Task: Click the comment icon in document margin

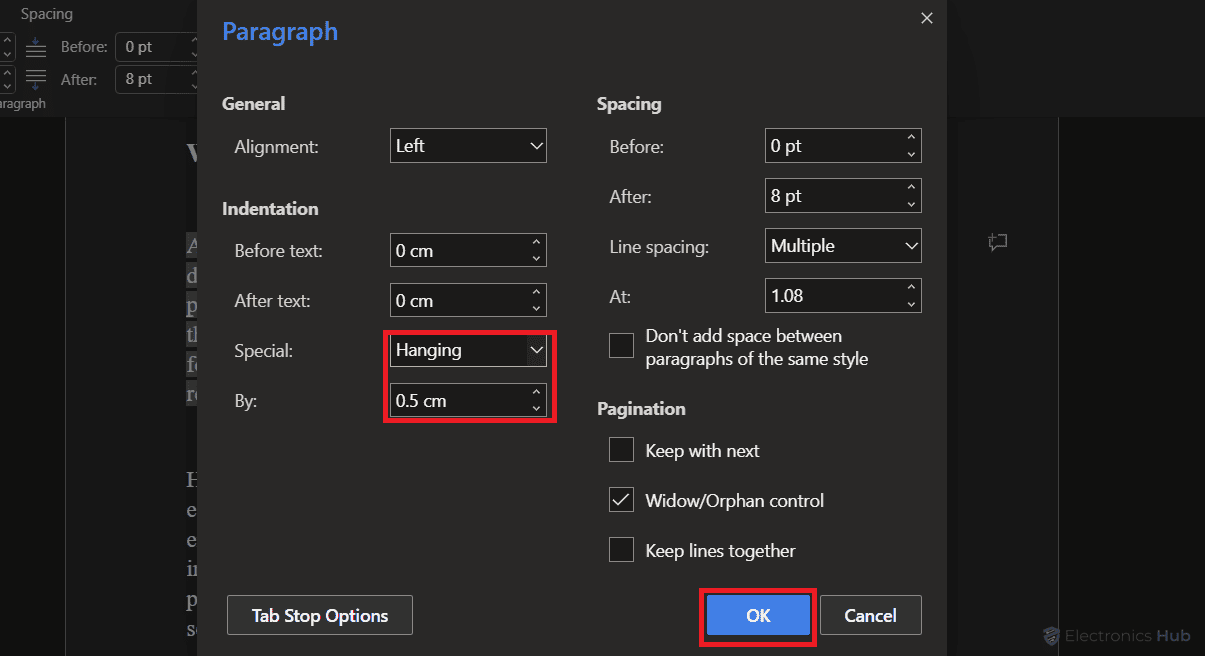Action: click(x=996, y=242)
